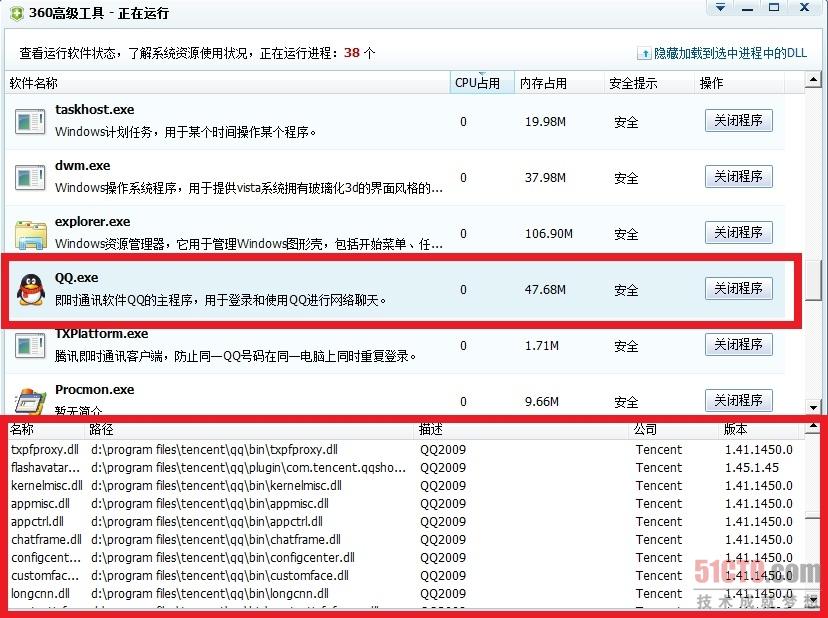The height and width of the screenshot is (618, 828).
Task: Sort DLL list by 路径 column
Action: coord(250,429)
